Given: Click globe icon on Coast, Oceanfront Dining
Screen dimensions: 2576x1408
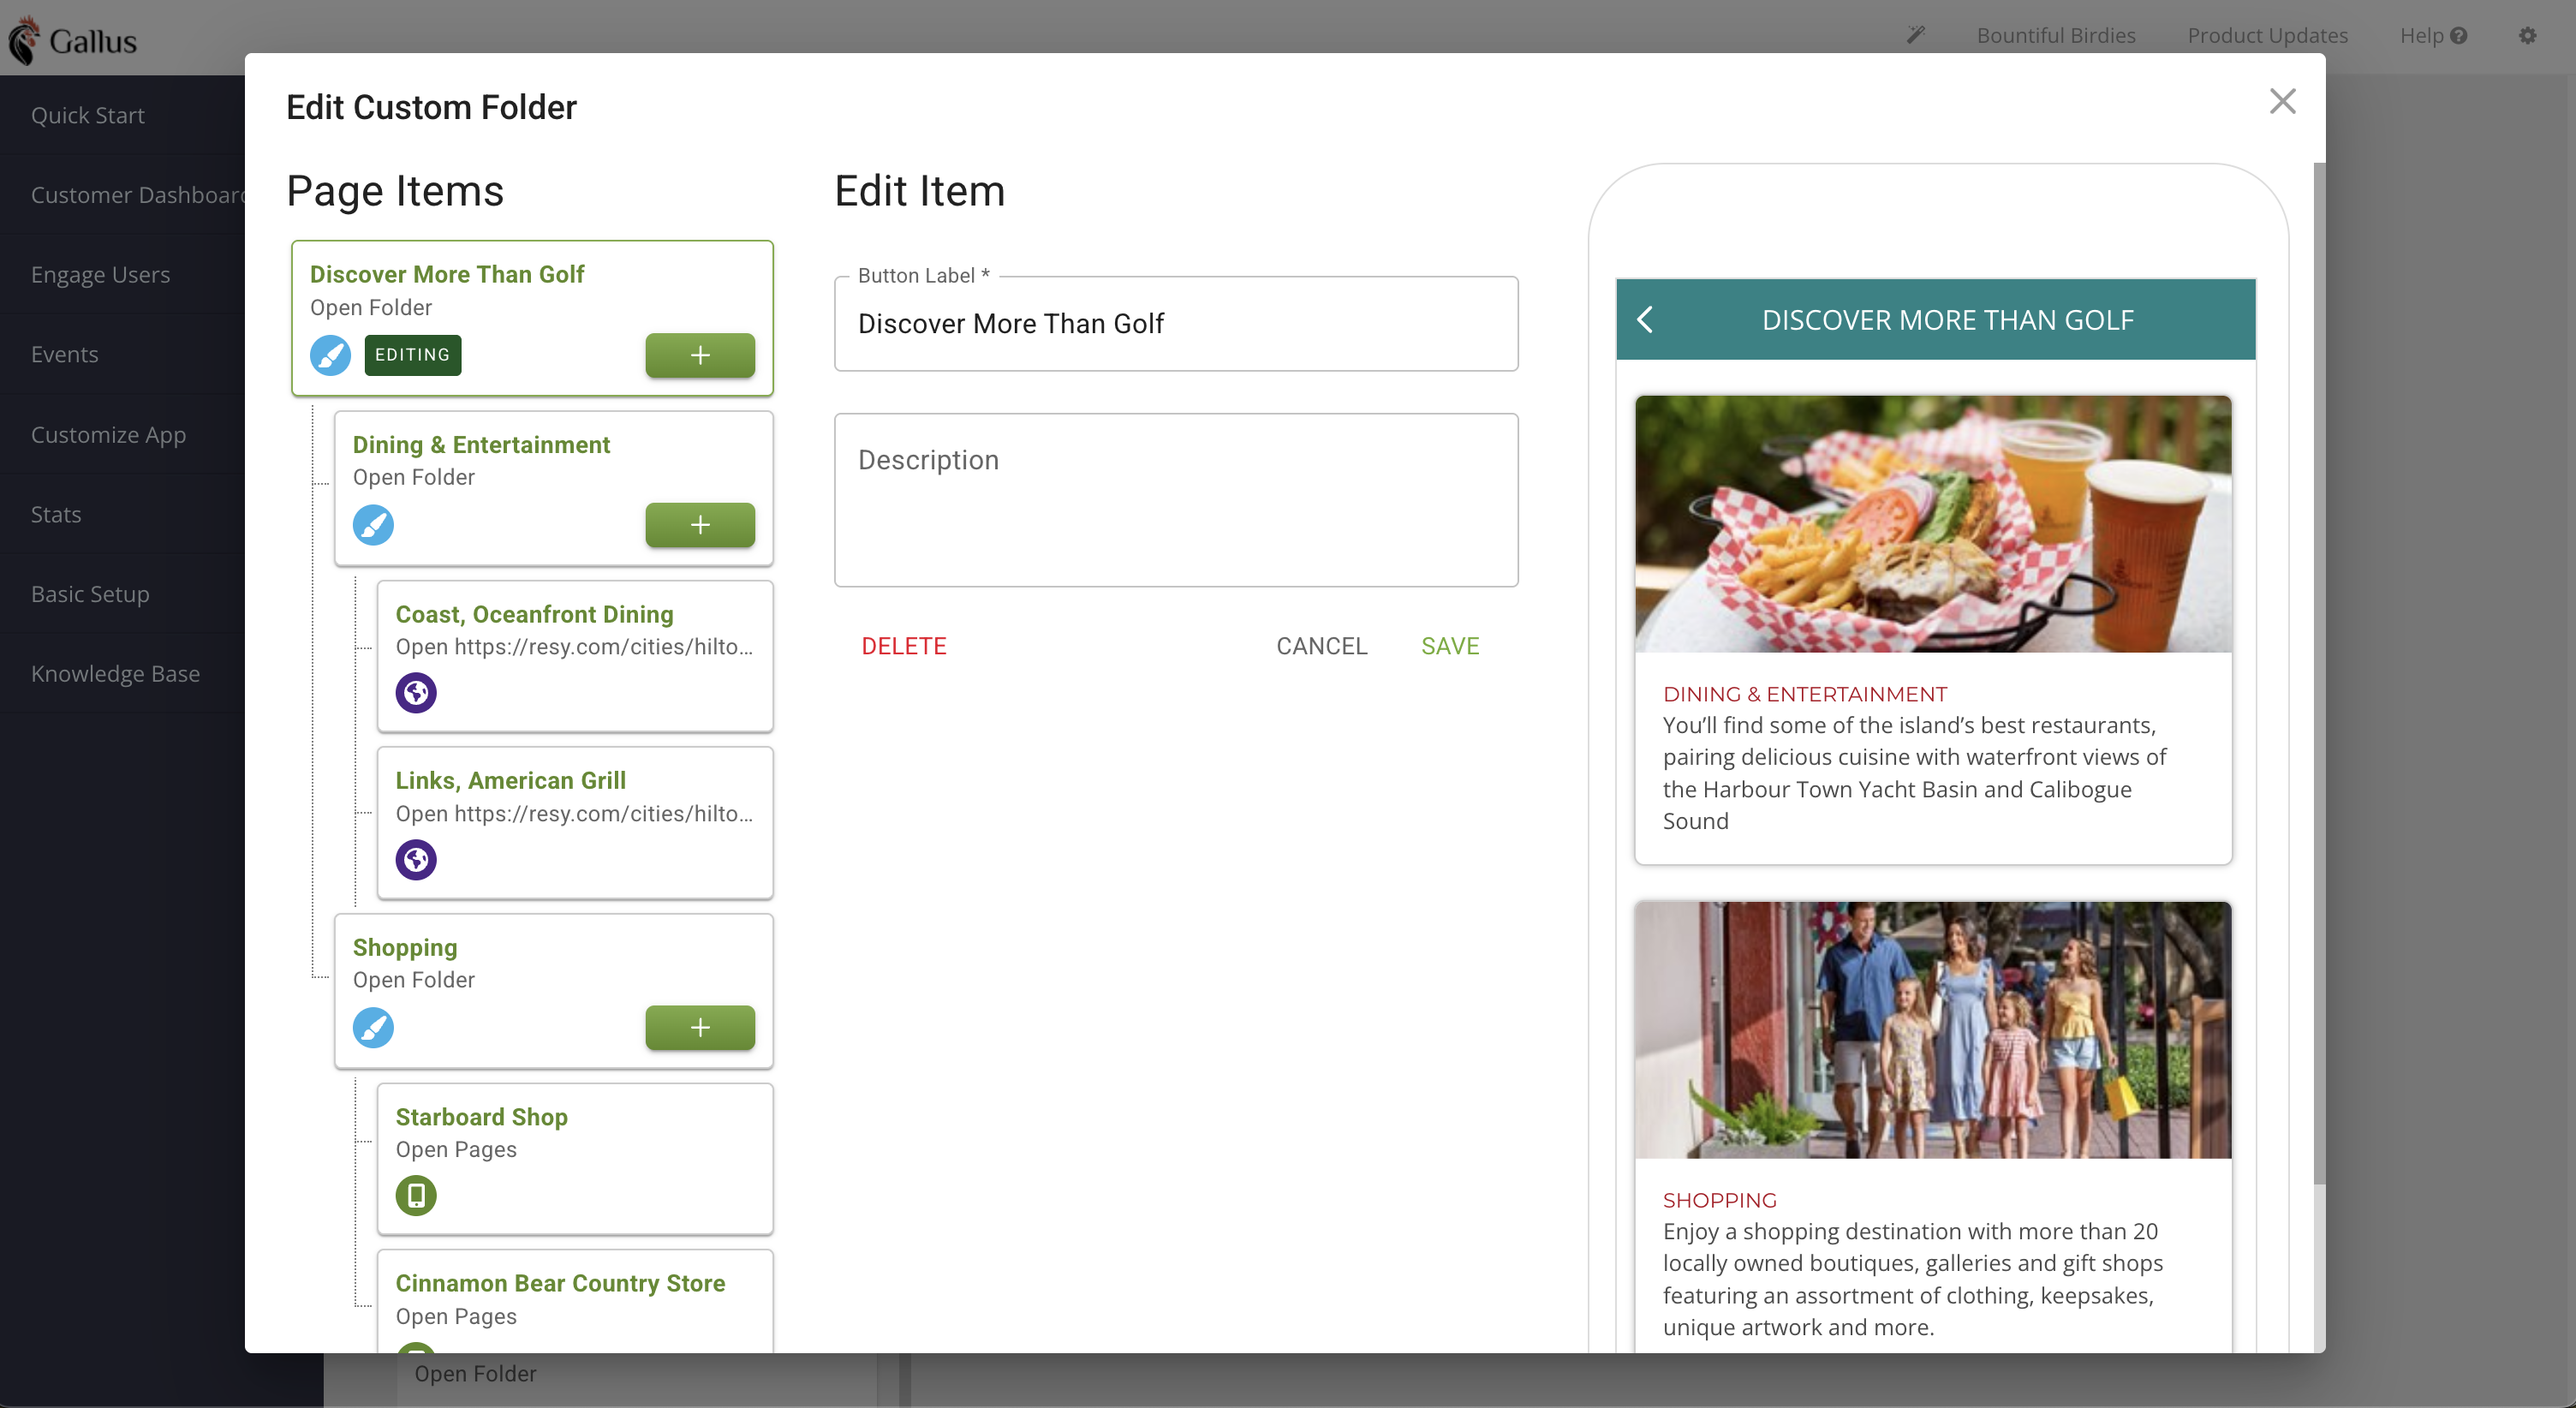Looking at the screenshot, I should [416, 692].
